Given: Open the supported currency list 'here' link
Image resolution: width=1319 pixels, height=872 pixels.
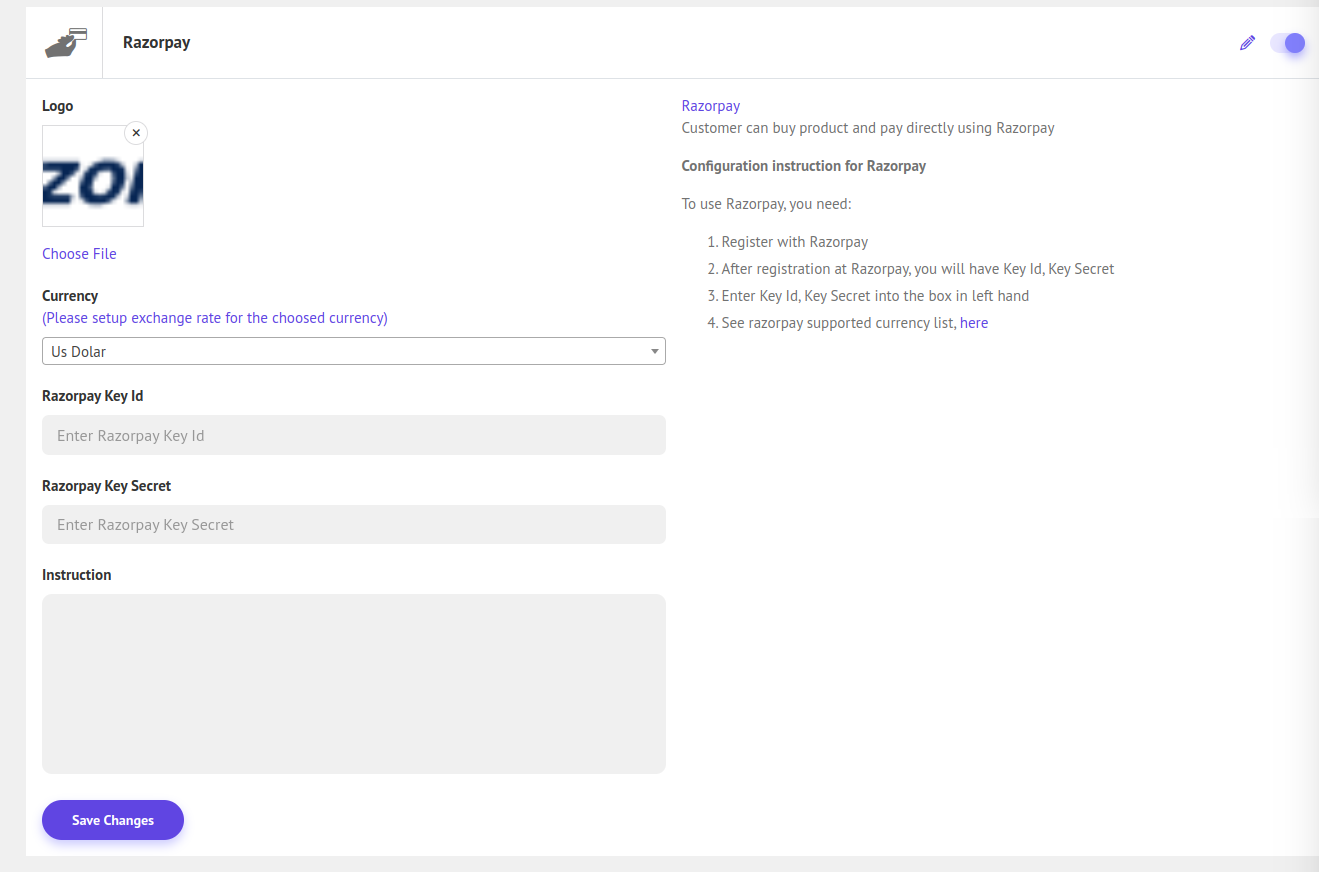Looking at the screenshot, I should point(973,323).
